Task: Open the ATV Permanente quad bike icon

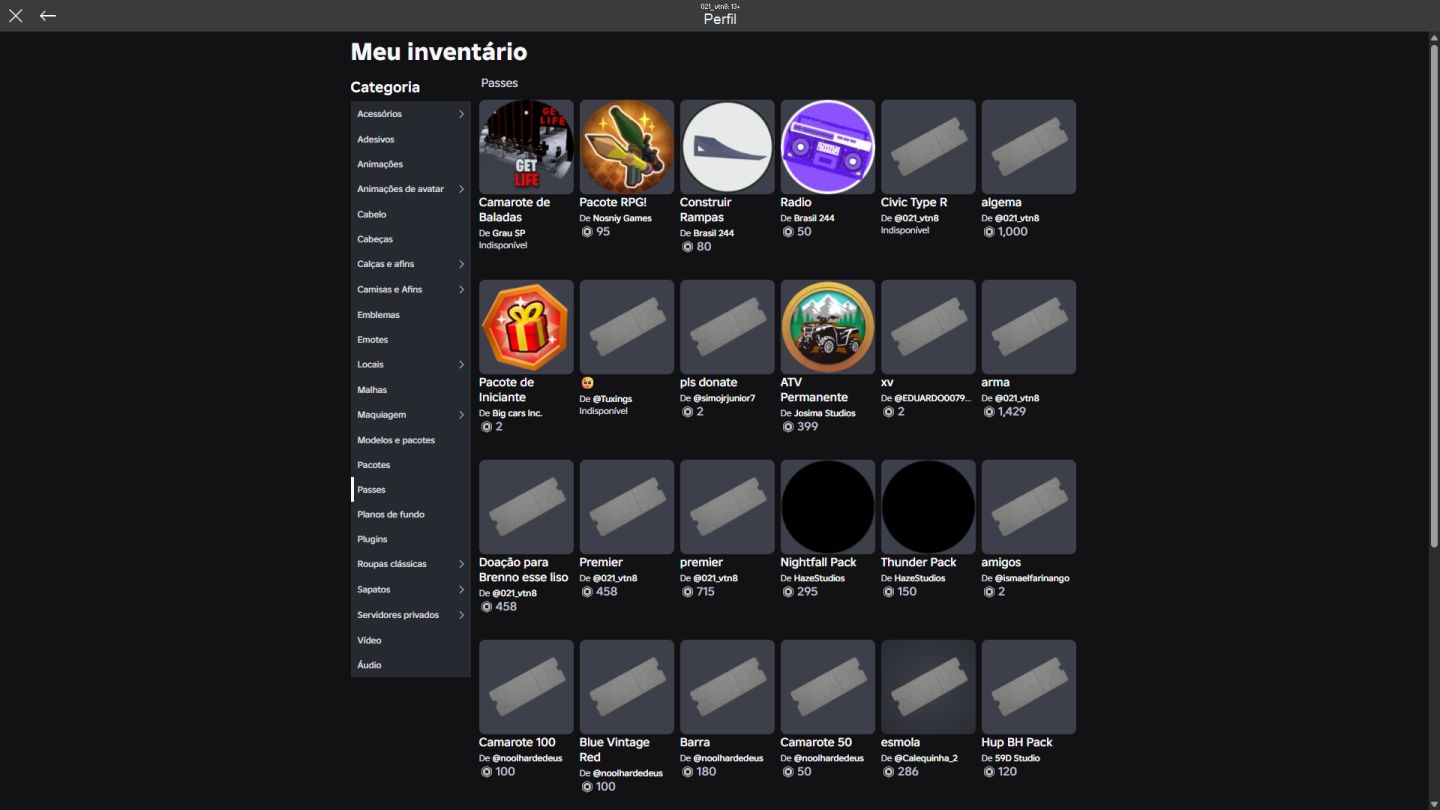Action: click(828, 327)
